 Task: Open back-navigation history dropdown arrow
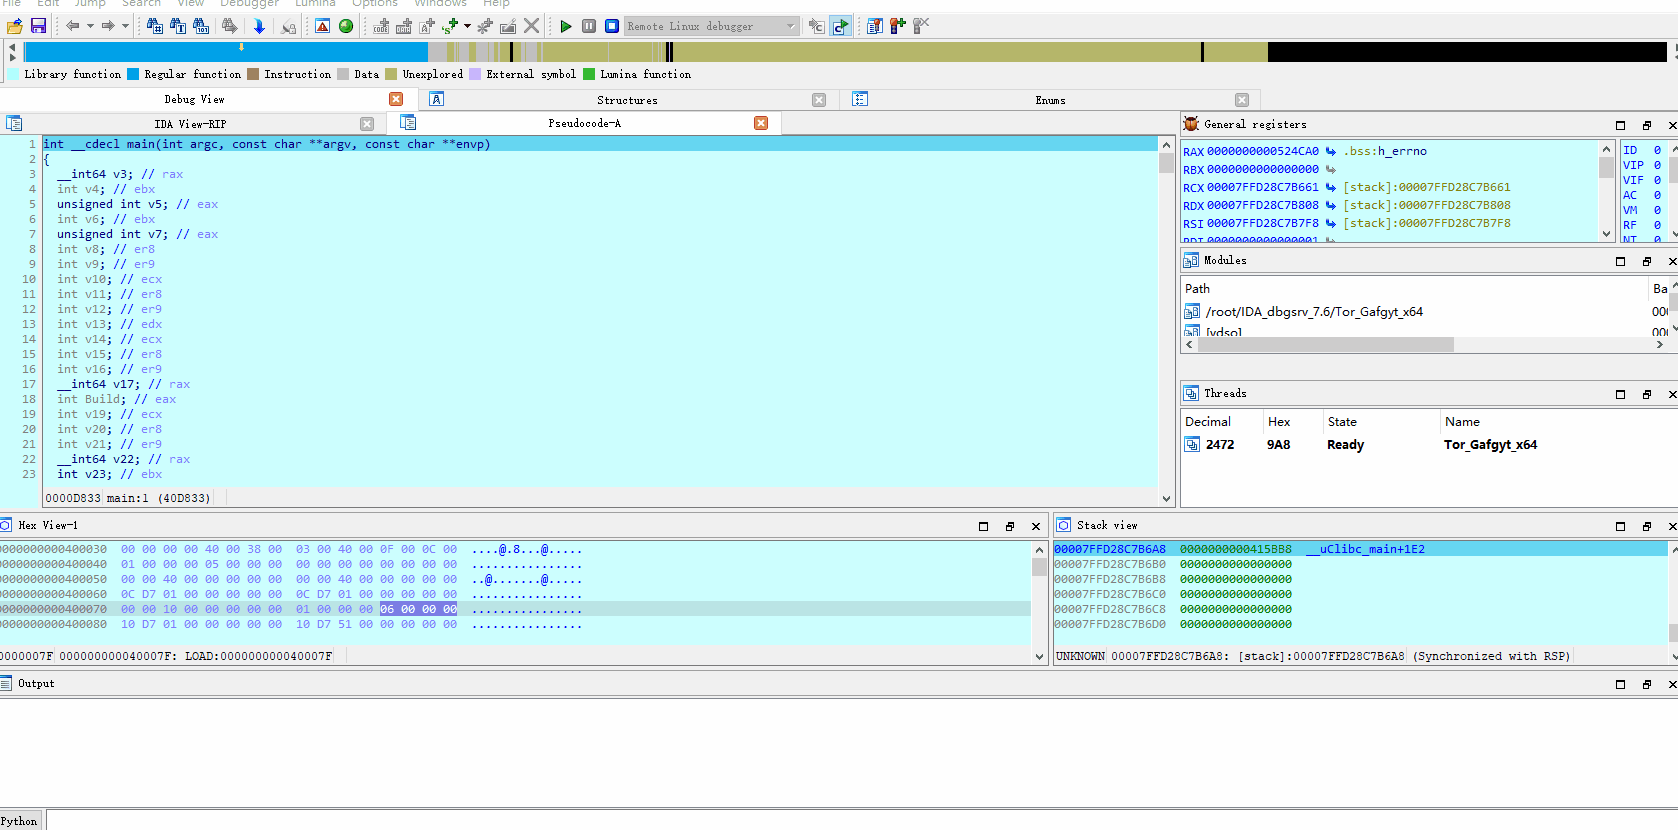90,26
